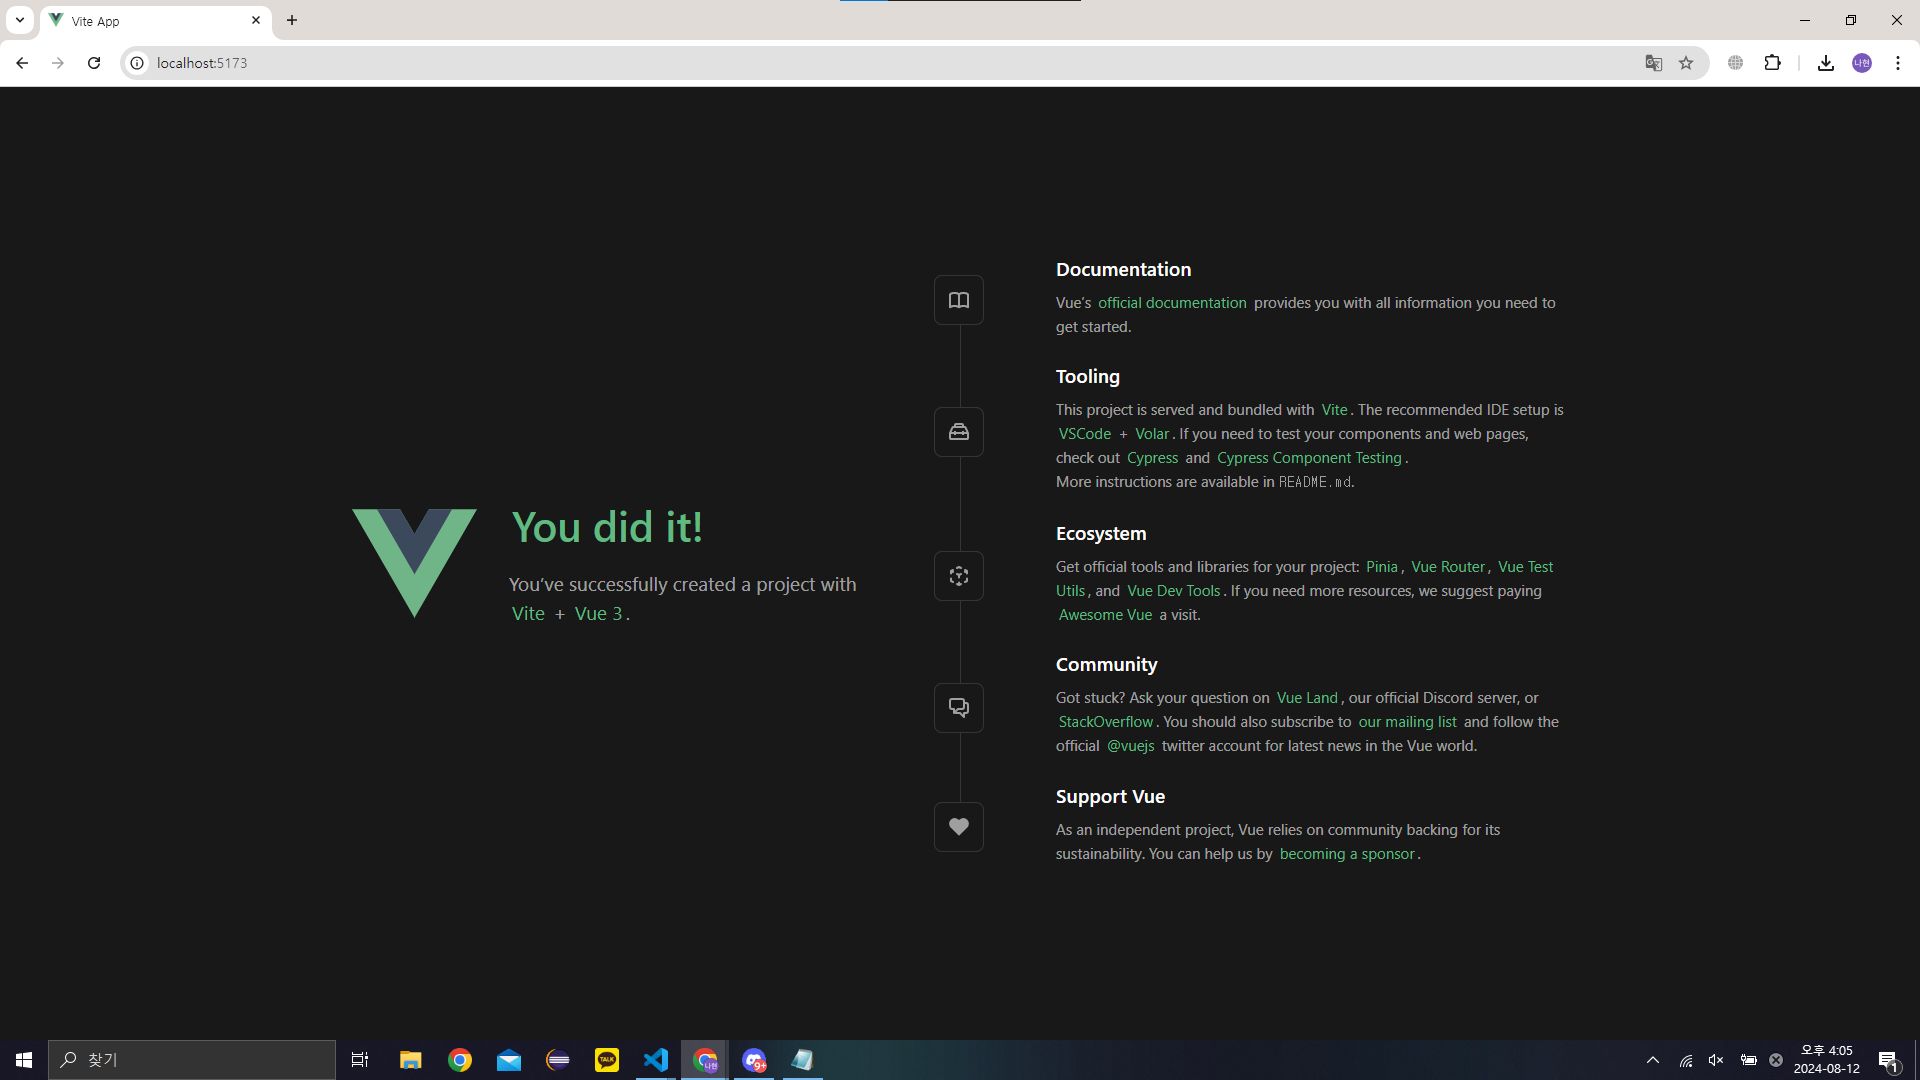Open the Pinia link
1920x1080 pixels.
pos(1382,567)
